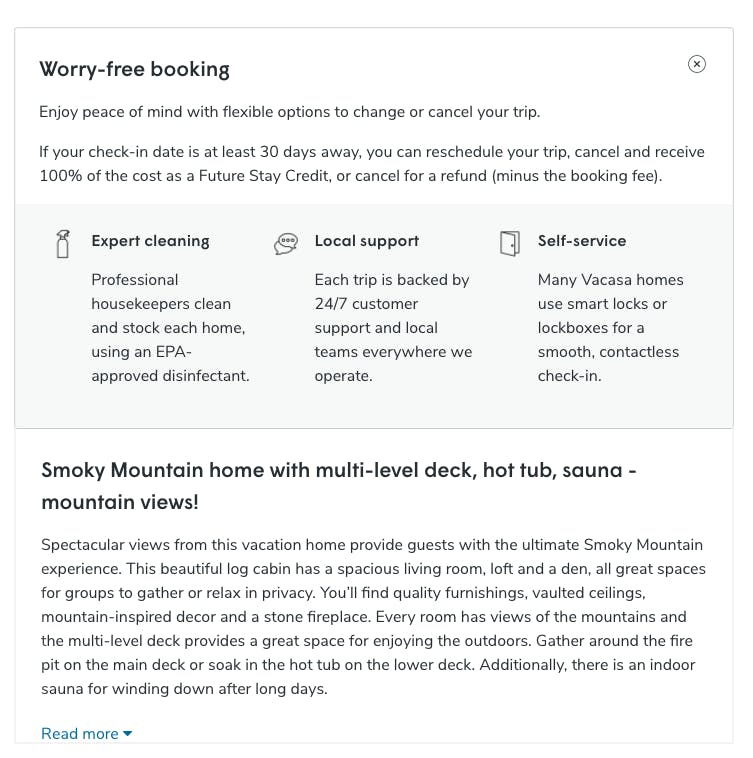
Task: Click the door self-service icon
Action: pyautogui.click(x=509, y=243)
